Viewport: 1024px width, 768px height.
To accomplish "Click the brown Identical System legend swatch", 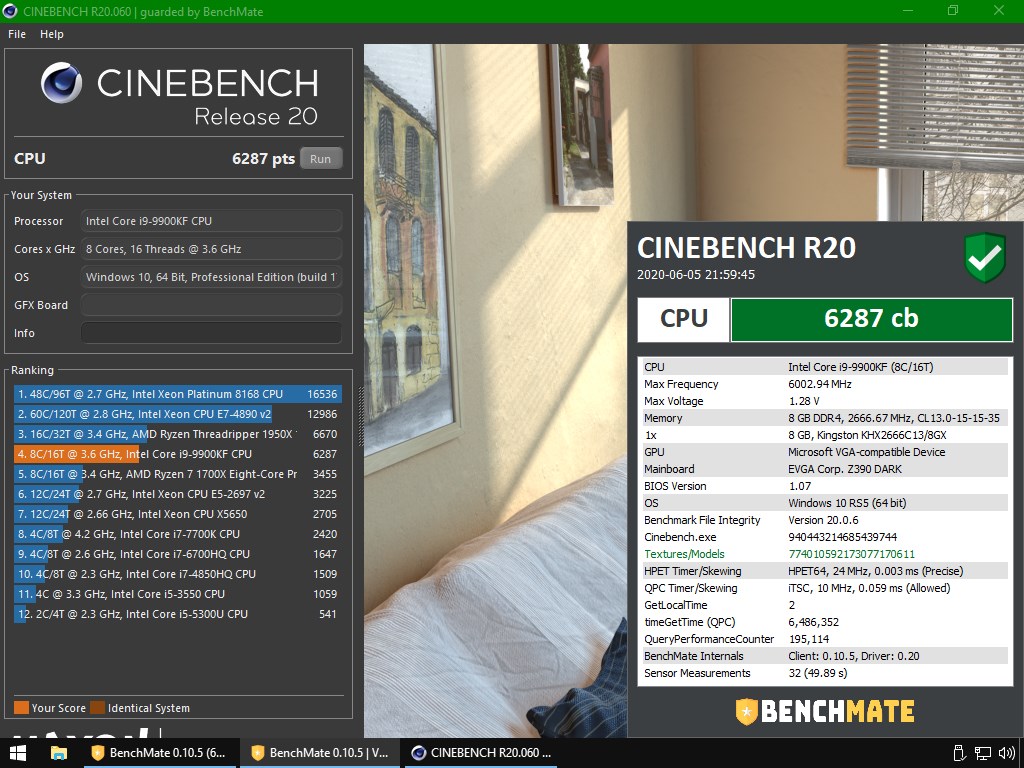I will click(97, 707).
